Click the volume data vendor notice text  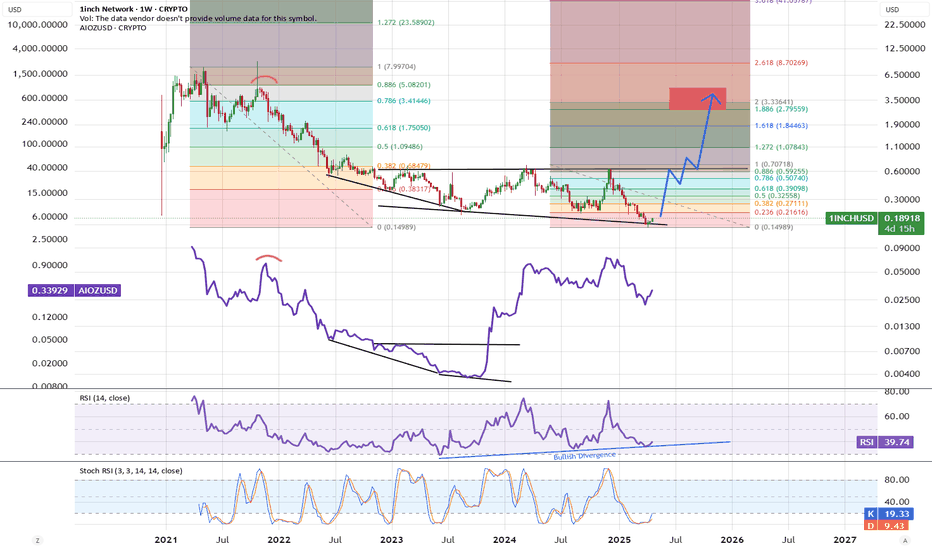coord(198,18)
